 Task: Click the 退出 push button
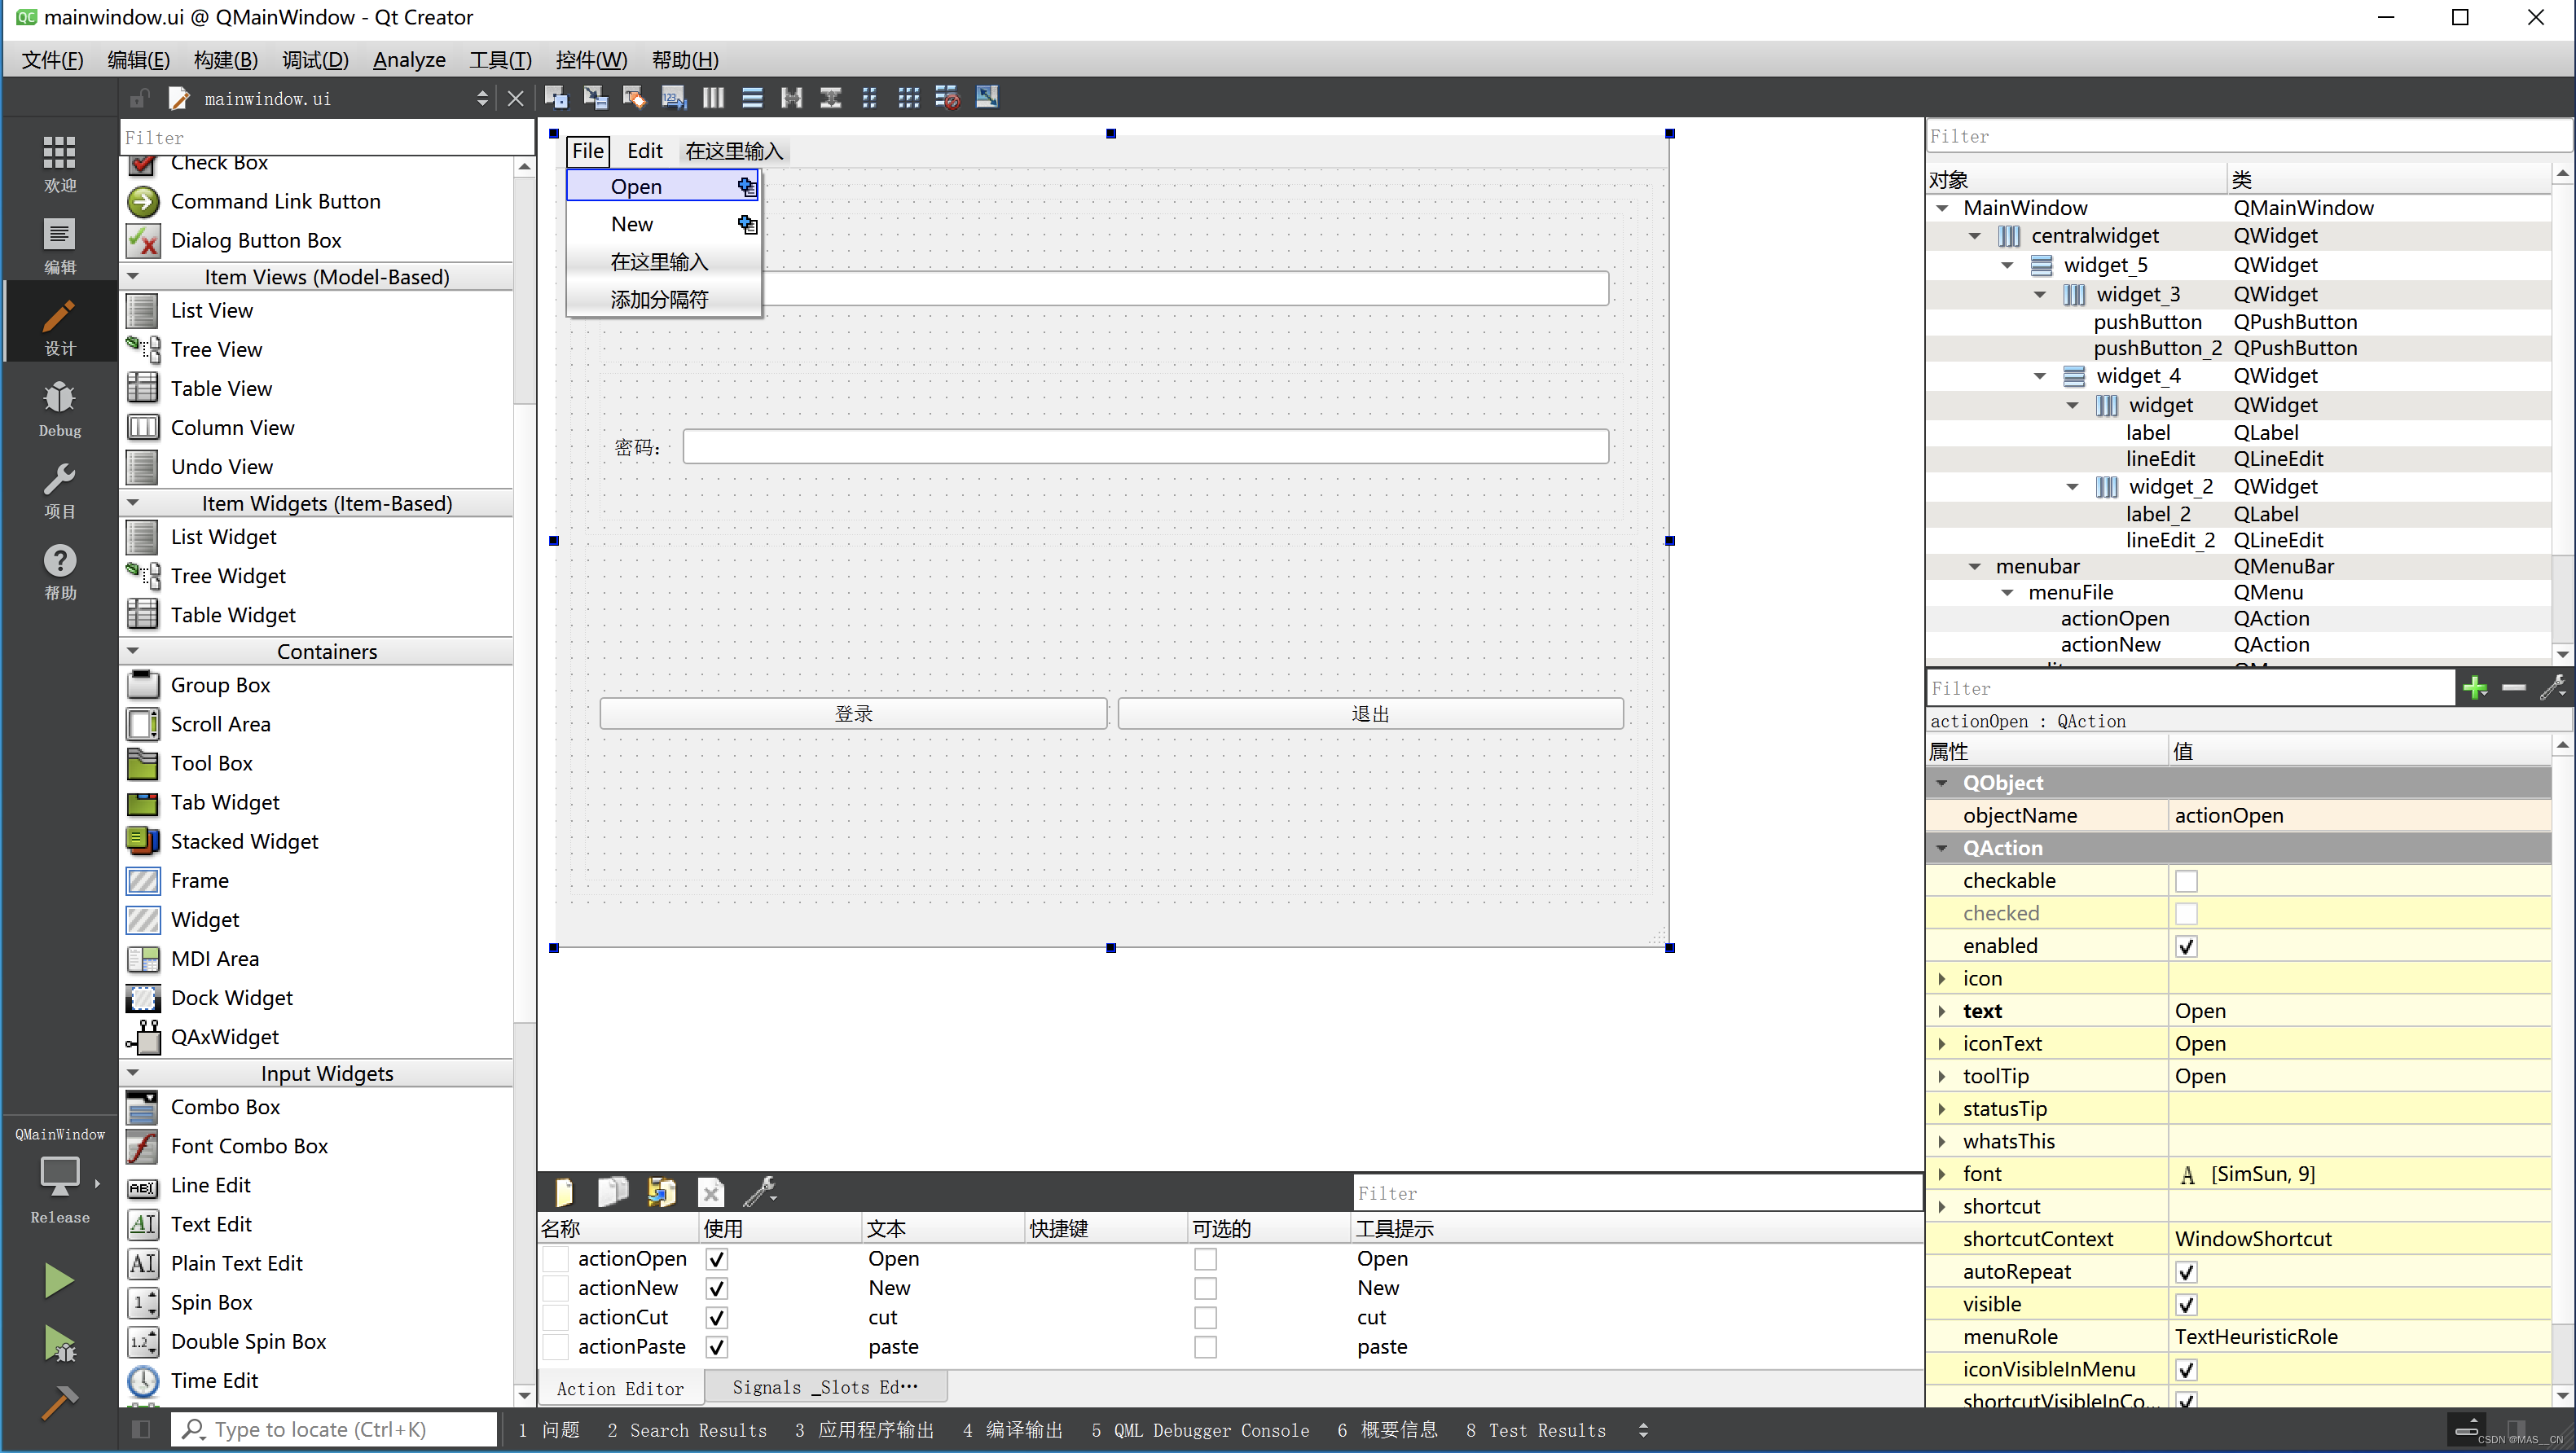tap(1369, 713)
